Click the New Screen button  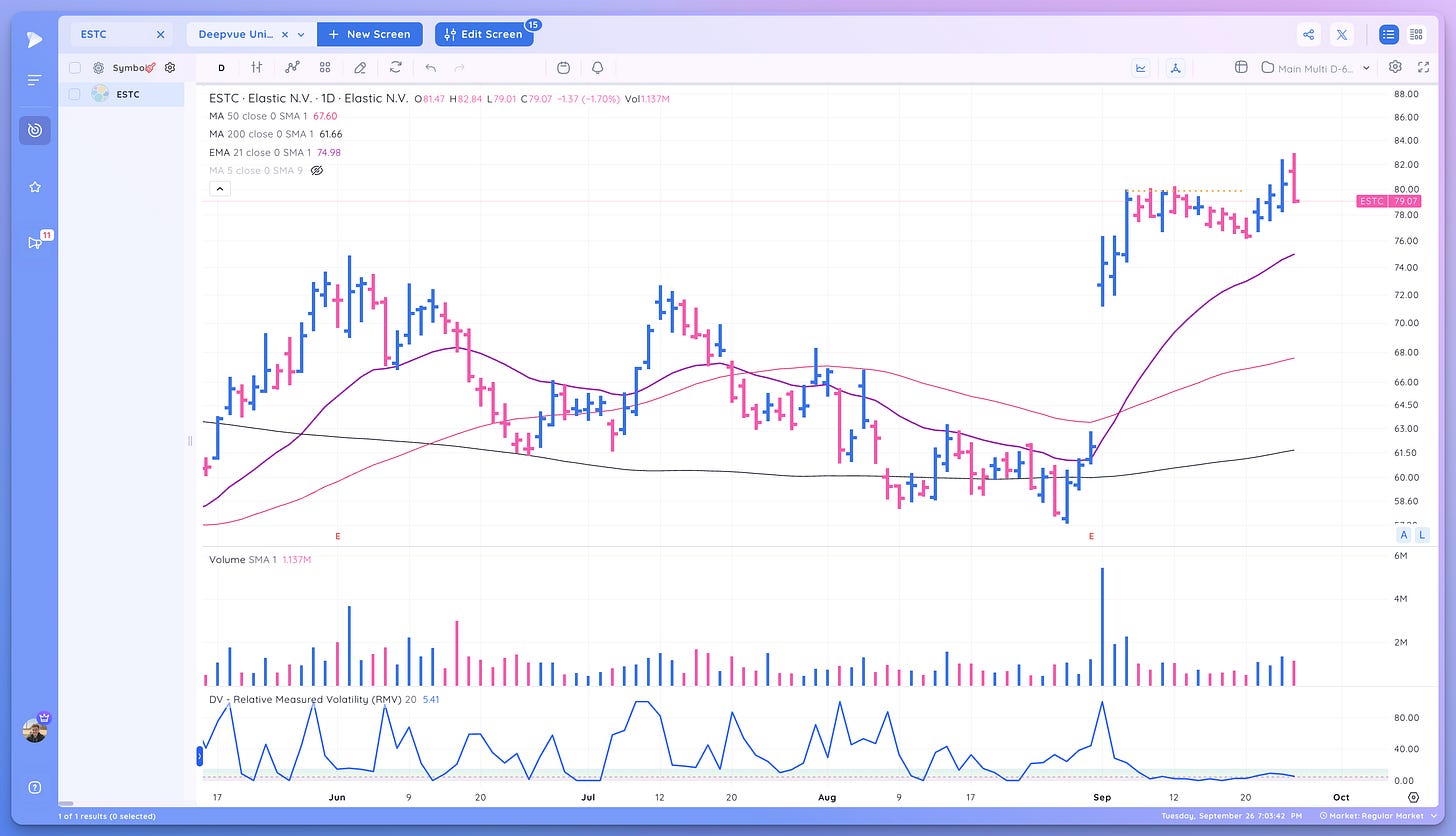(369, 34)
